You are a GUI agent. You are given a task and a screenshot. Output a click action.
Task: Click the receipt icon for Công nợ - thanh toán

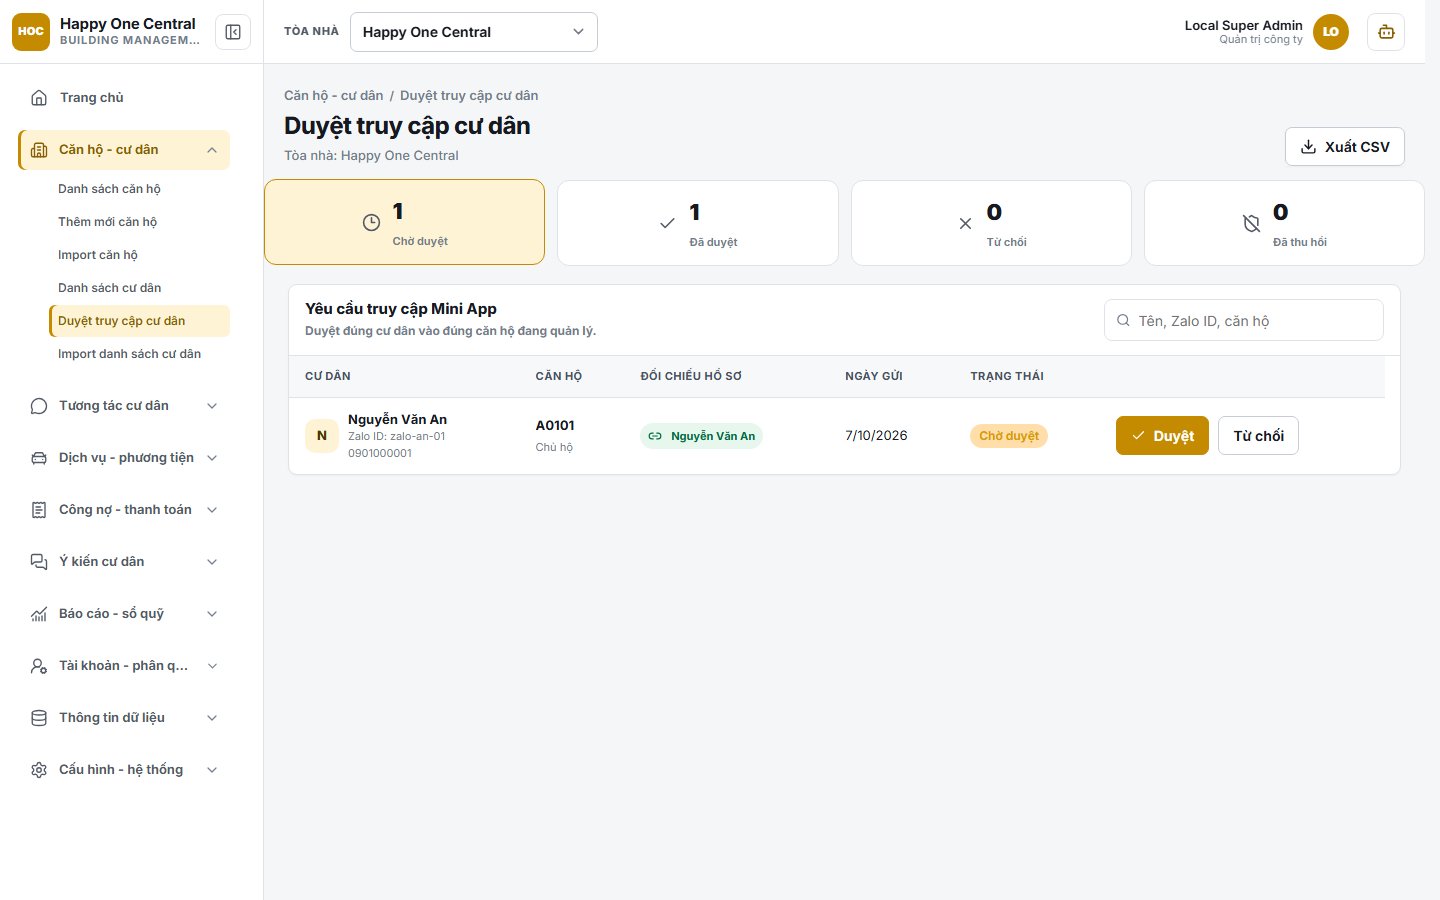point(39,510)
